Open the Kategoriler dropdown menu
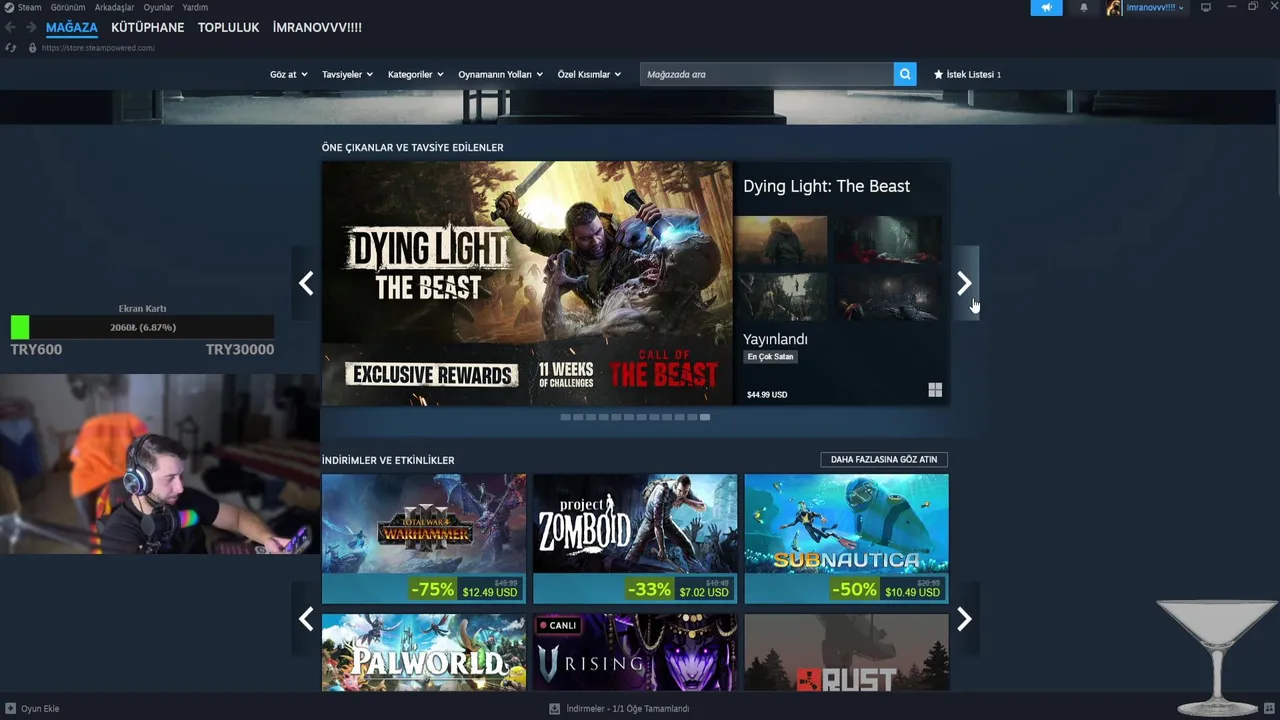Screen dimensions: 1280x720 (x=415, y=74)
